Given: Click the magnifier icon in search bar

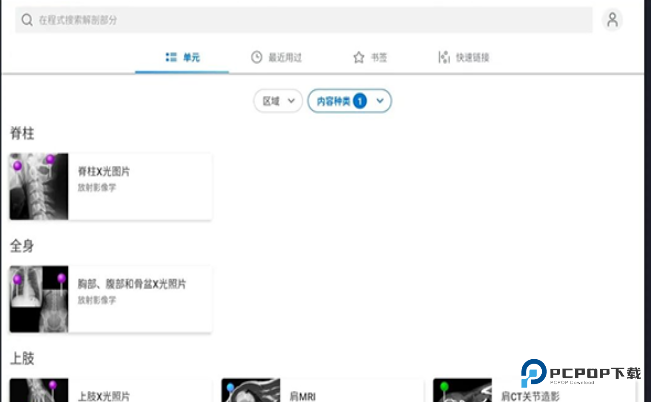Looking at the screenshot, I should pos(27,20).
